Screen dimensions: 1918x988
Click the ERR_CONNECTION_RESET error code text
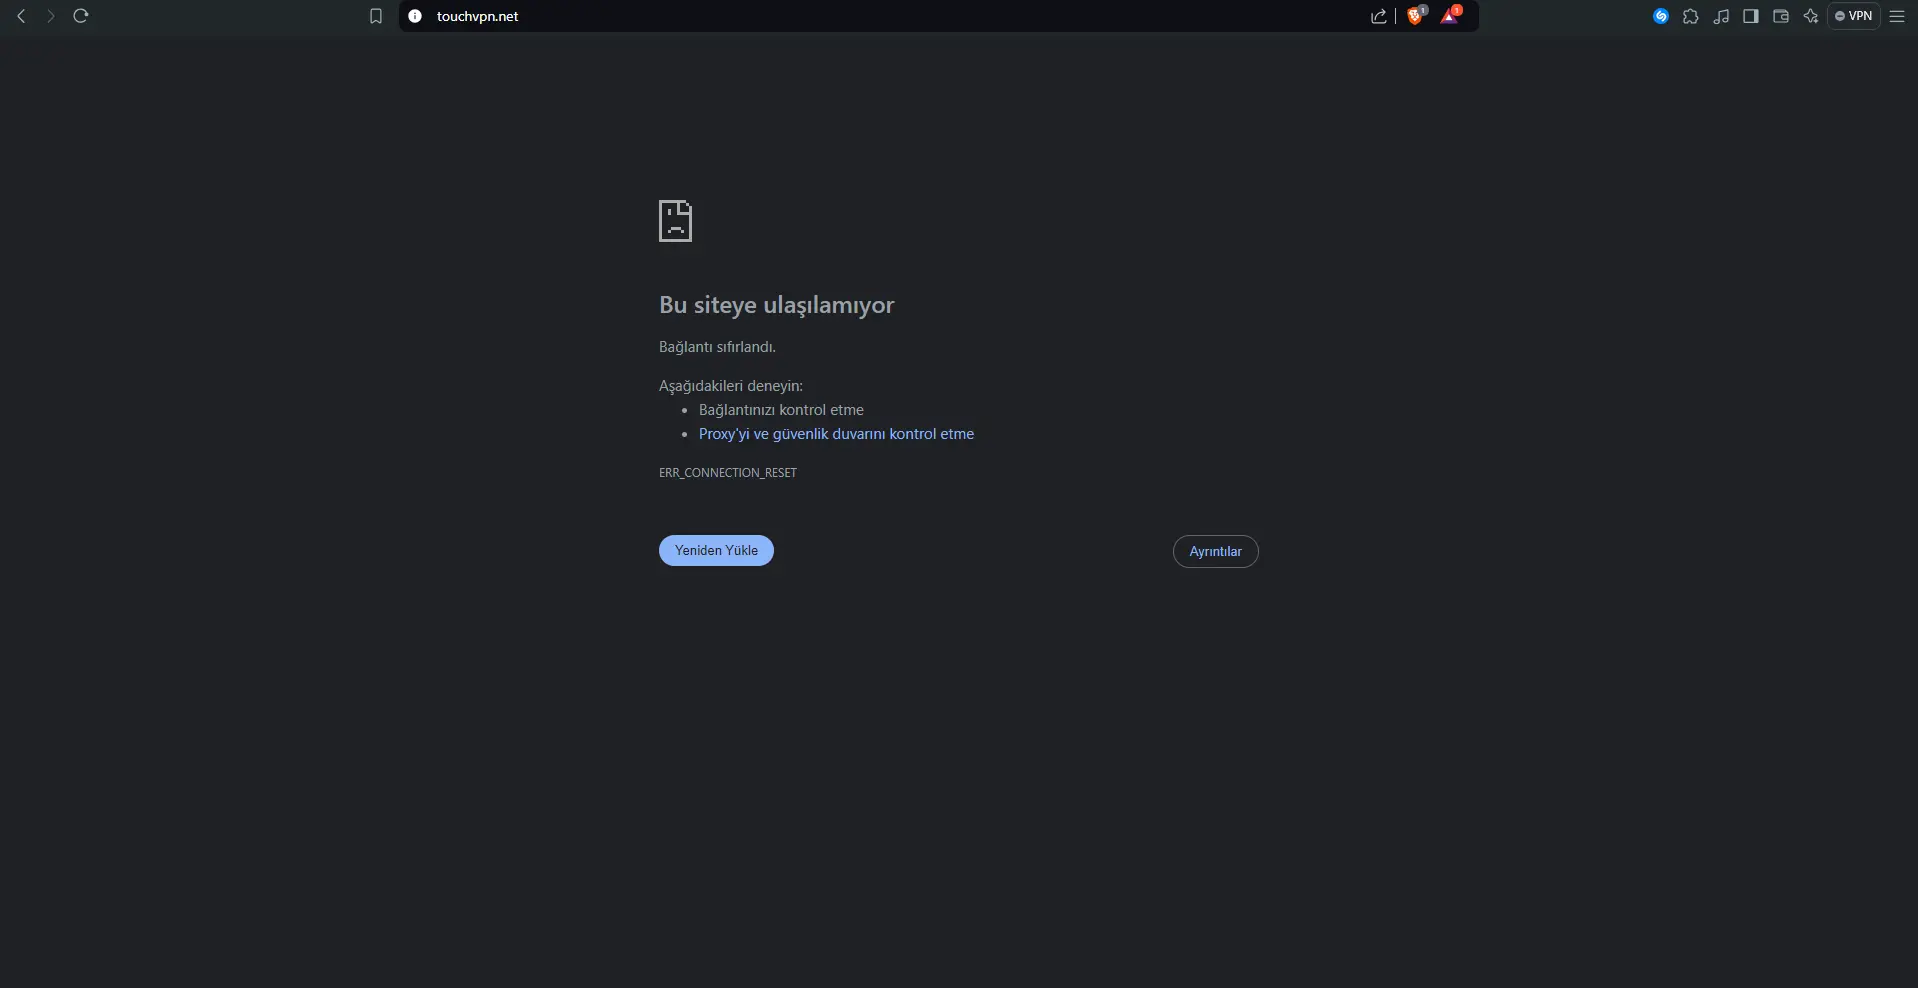coord(728,473)
